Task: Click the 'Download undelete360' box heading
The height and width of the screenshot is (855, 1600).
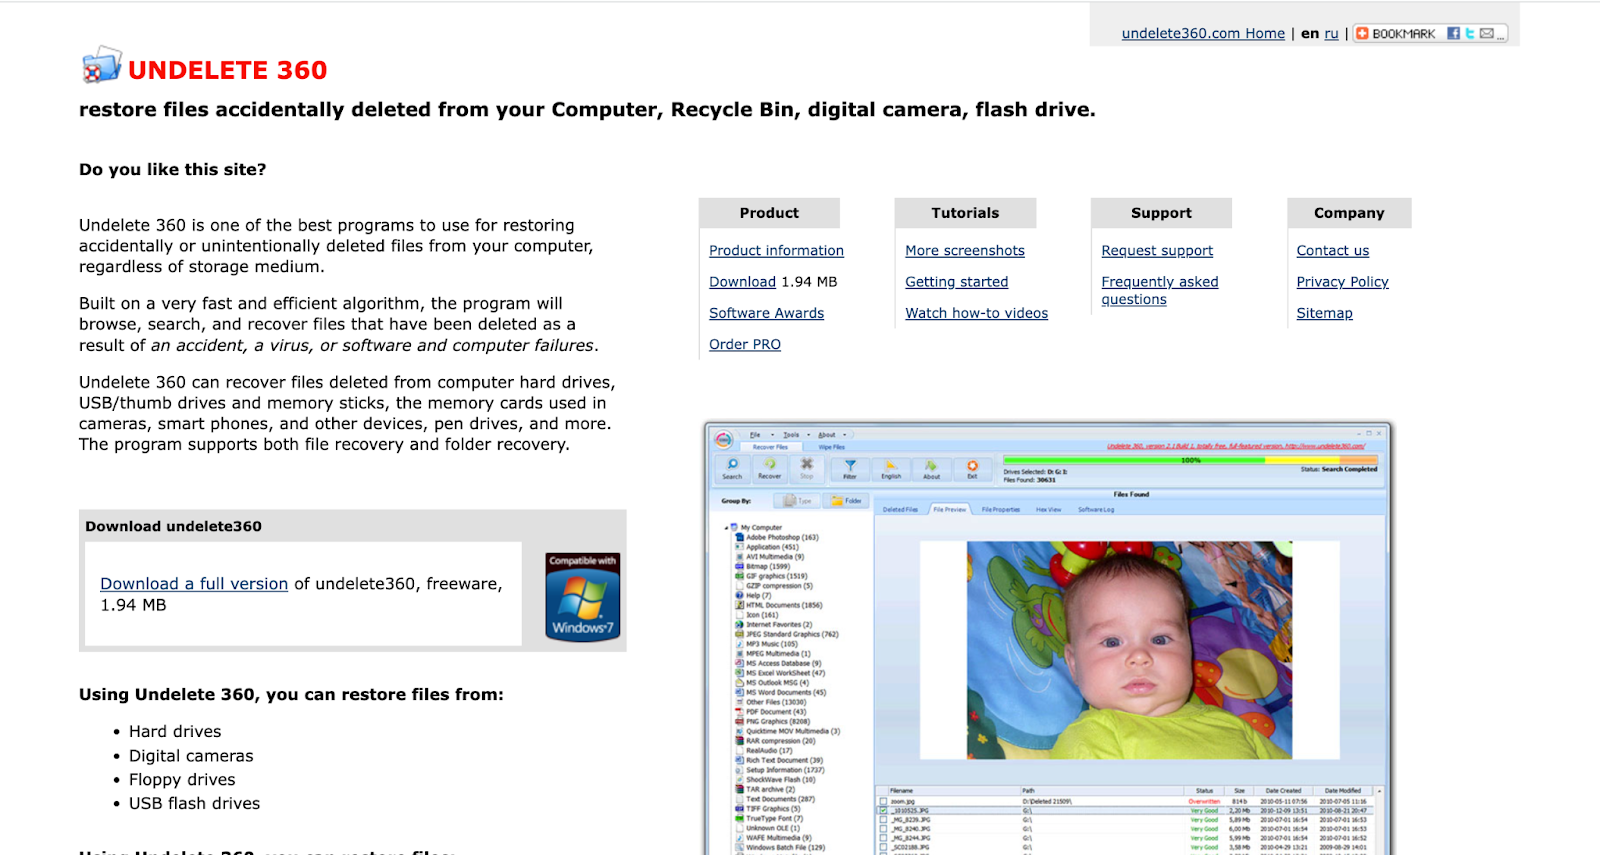Action: pos(173,527)
